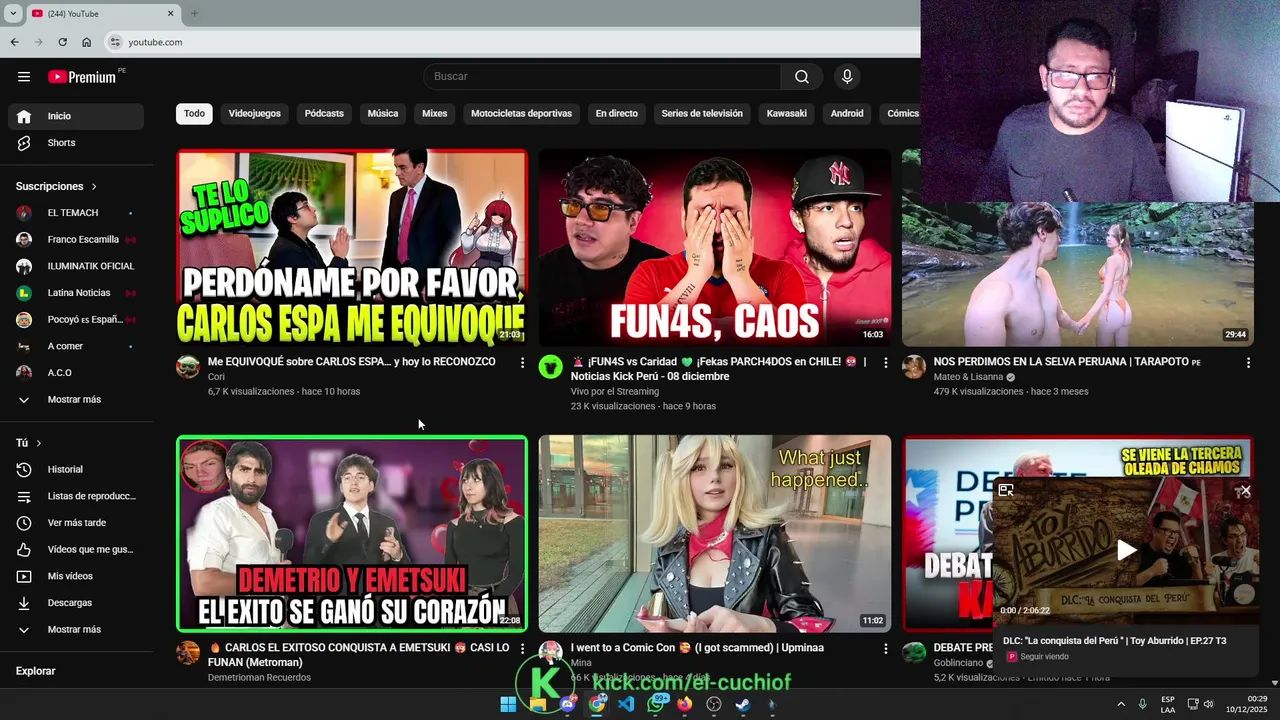Close the miniplayer

pyautogui.click(x=1245, y=491)
